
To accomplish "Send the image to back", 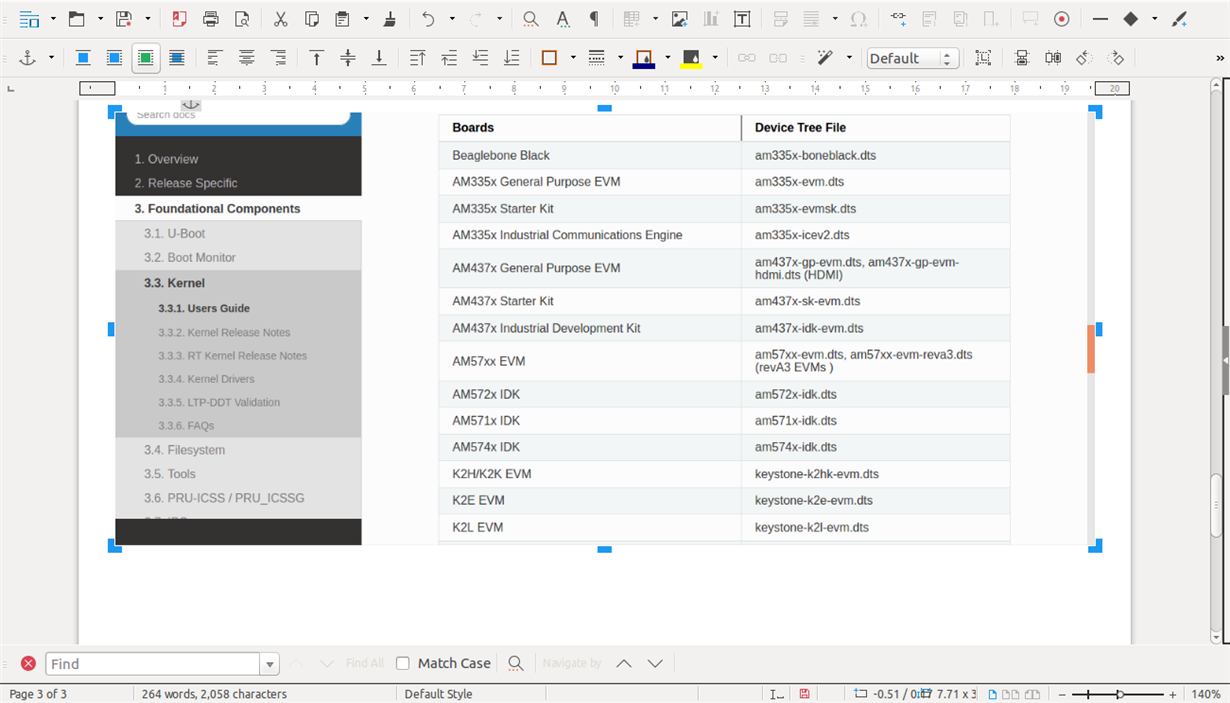I will pos(512,58).
